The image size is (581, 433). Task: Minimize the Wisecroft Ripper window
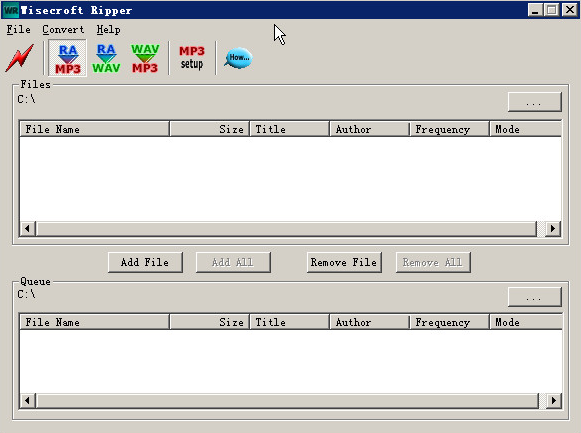pos(535,10)
